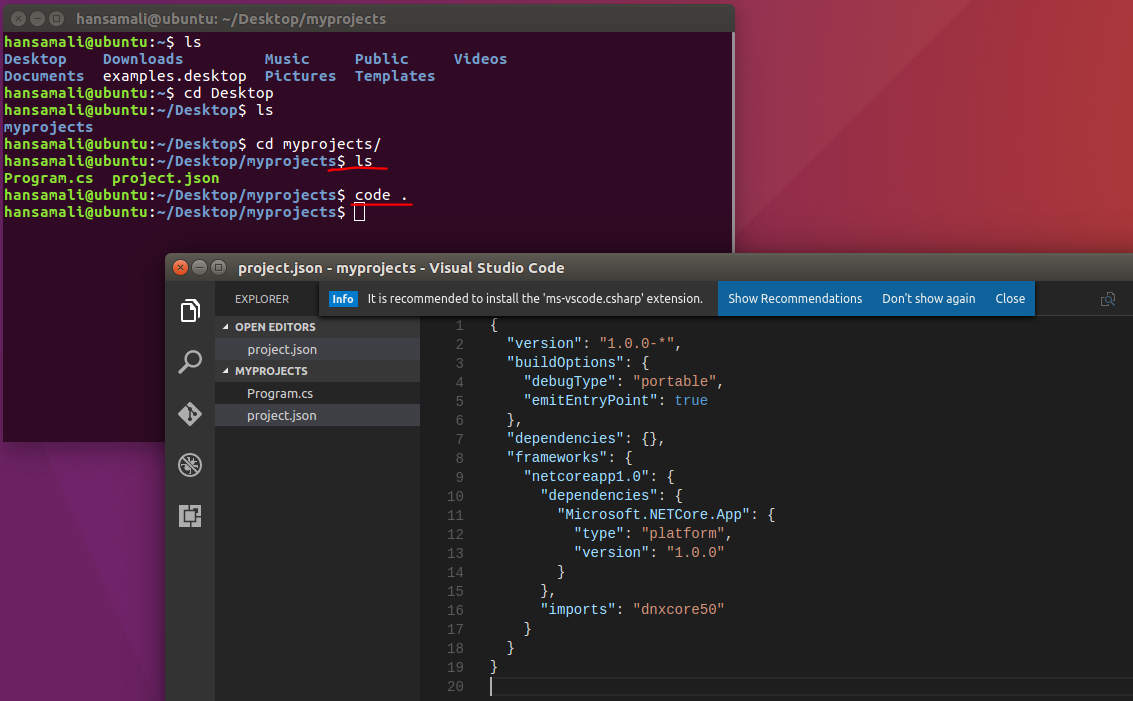1133x701 pixels.
Task: Click "imports" key on line 16
Action: tap(577, 609)
